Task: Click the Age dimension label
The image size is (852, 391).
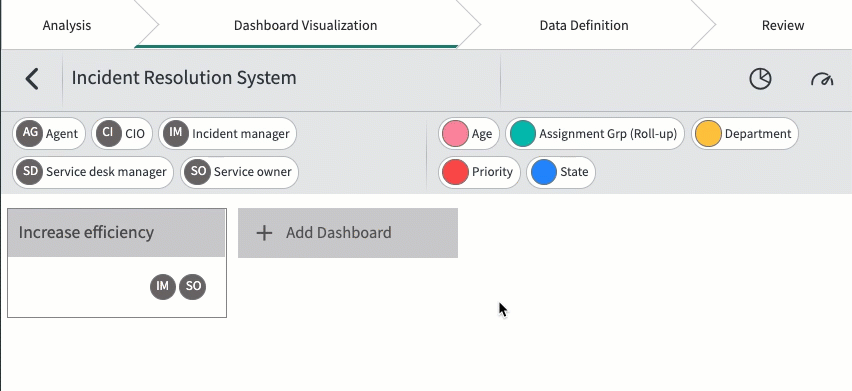Action: tap(482, 134)
